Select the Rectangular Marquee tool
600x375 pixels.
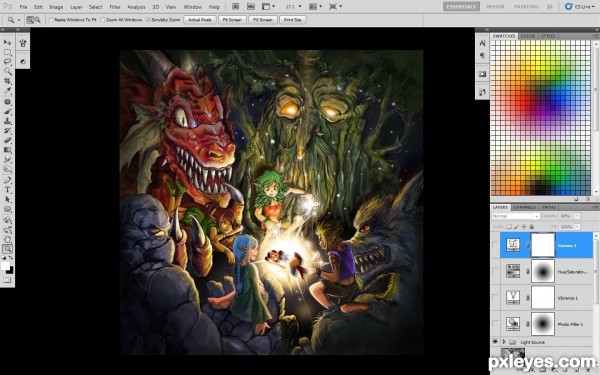pos(7,52)
